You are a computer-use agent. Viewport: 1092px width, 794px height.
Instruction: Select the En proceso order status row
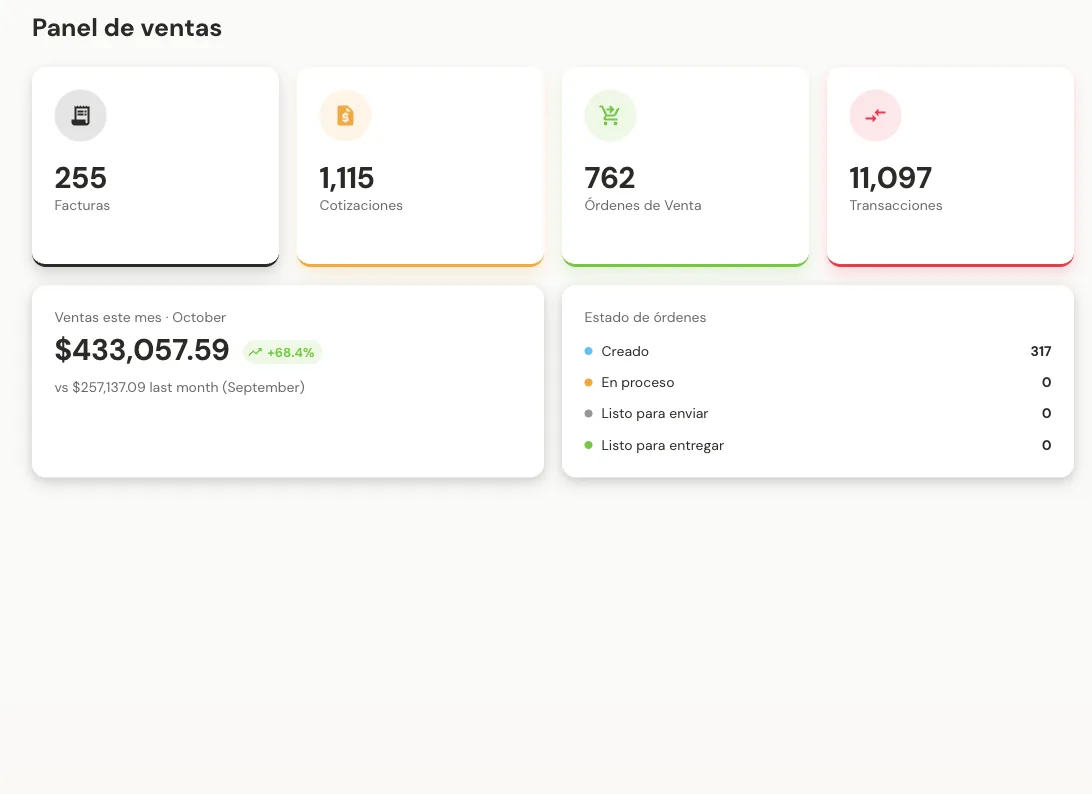pyautogui.click(x=818, y=382)
